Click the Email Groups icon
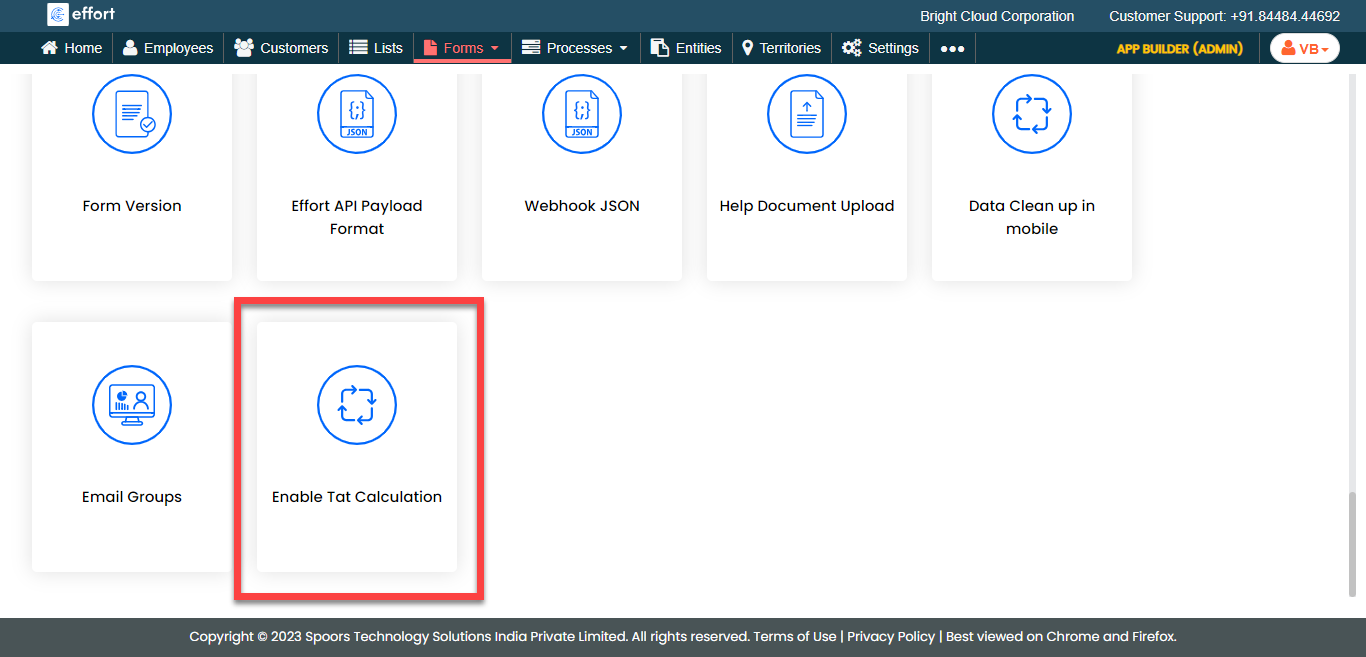This screenshot has width=1366, height=657. [132, 405]
